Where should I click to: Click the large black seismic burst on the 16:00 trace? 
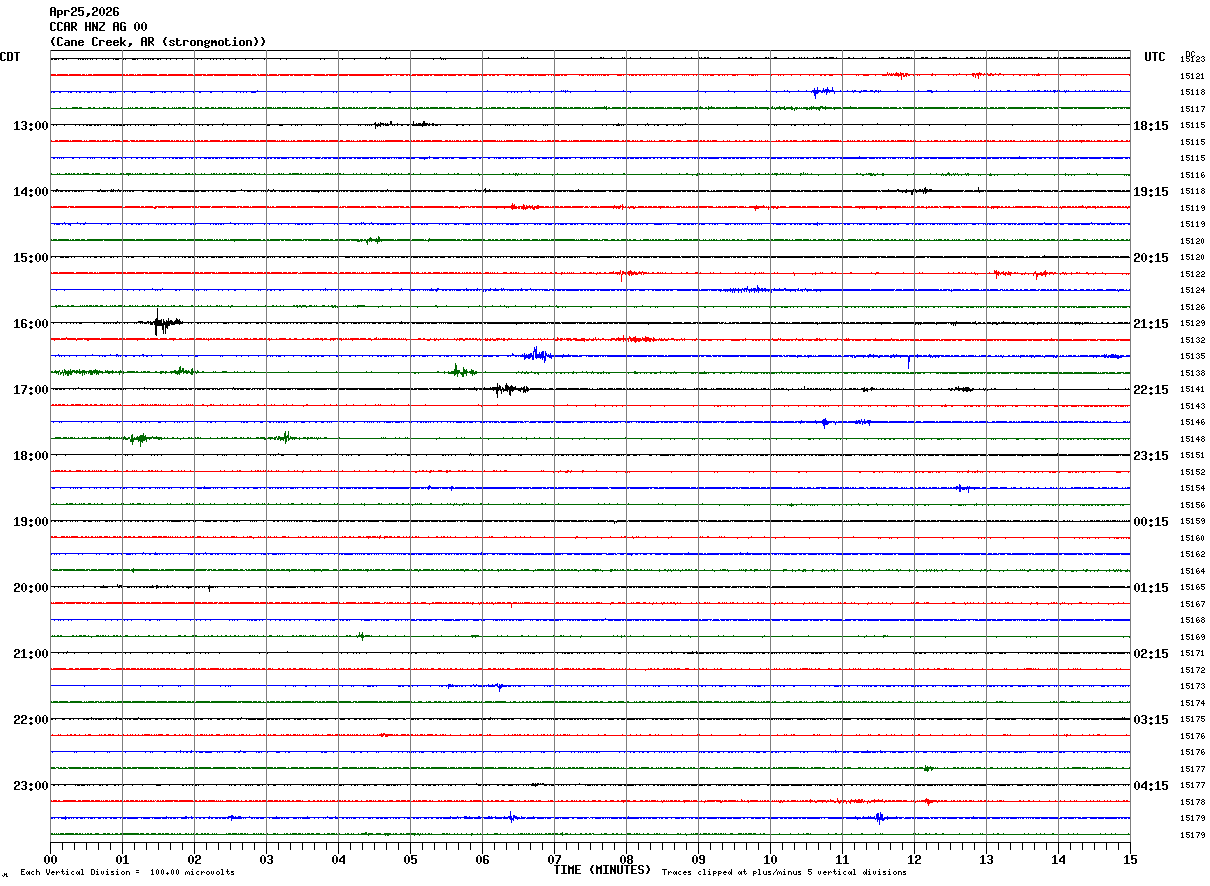tap(163, 323)
